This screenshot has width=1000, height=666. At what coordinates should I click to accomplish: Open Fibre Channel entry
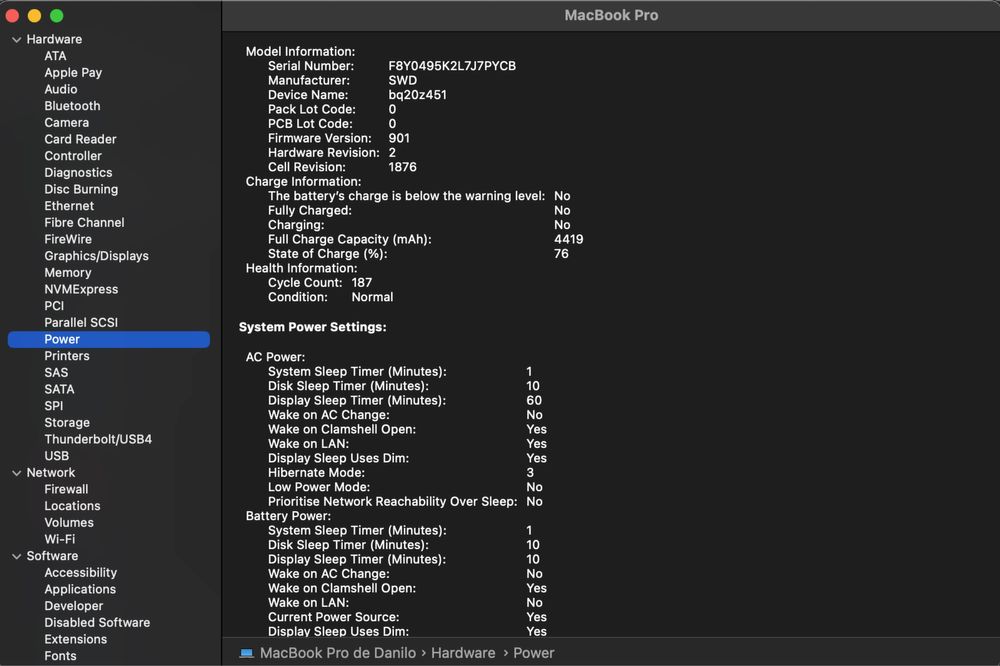point(84,223)
